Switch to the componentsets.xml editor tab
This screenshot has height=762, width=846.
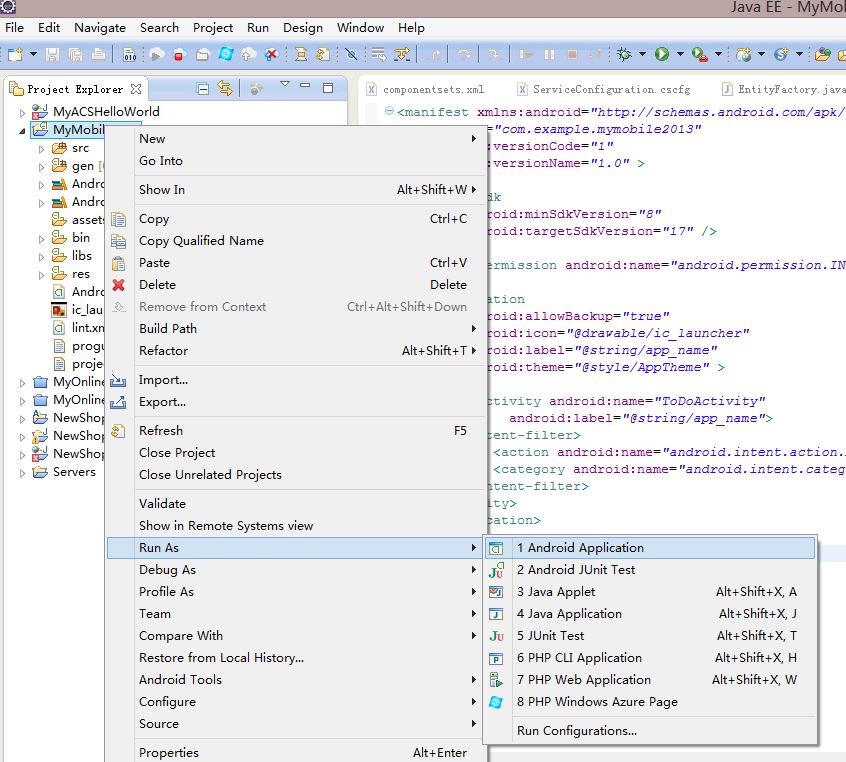pos(432,89)
